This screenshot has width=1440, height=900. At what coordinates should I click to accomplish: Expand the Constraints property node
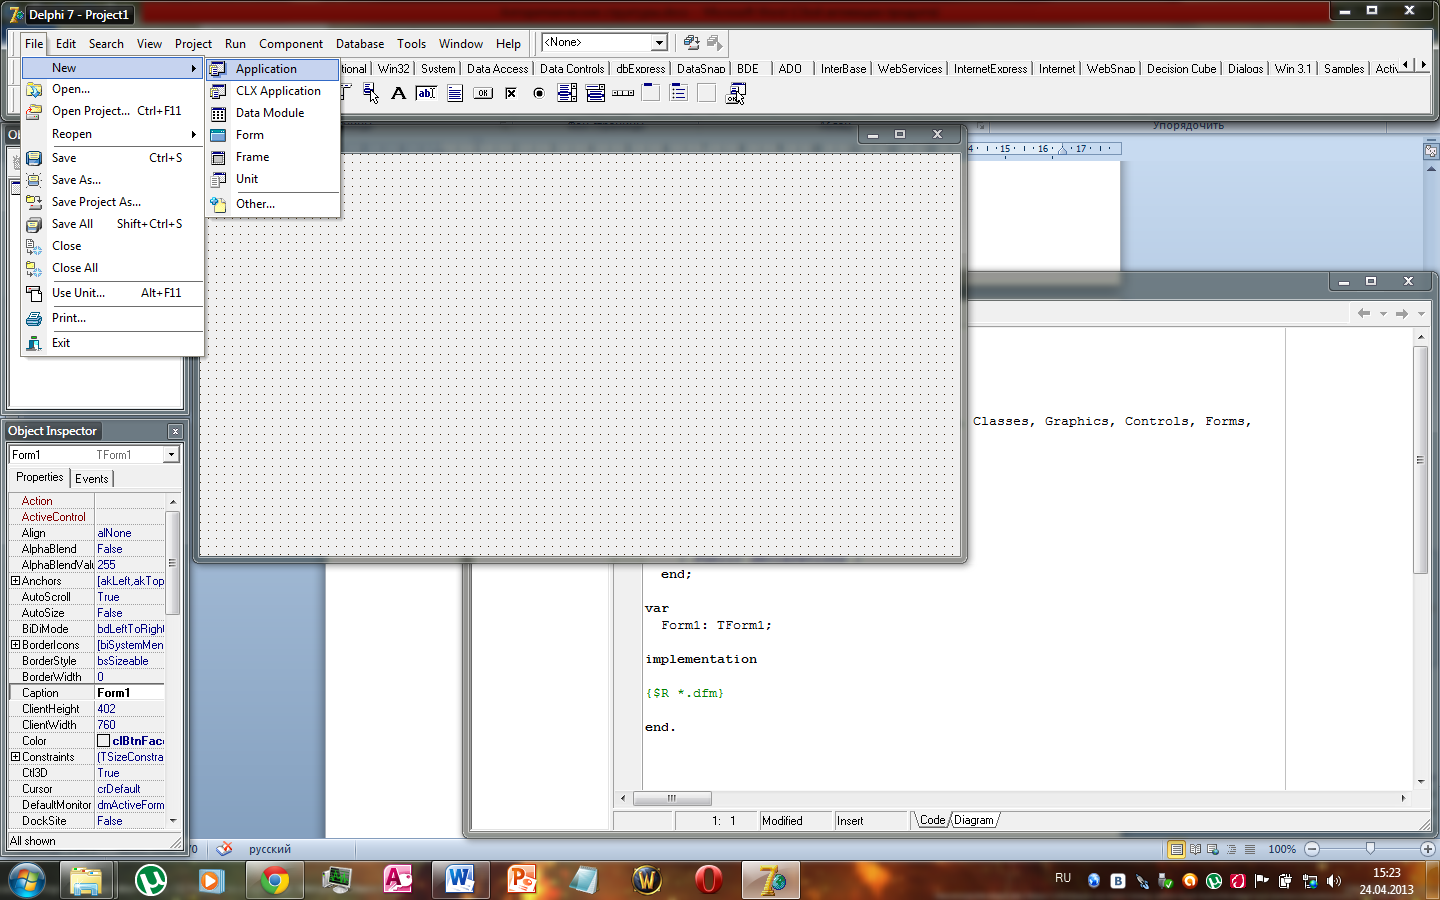pos(15,757)
